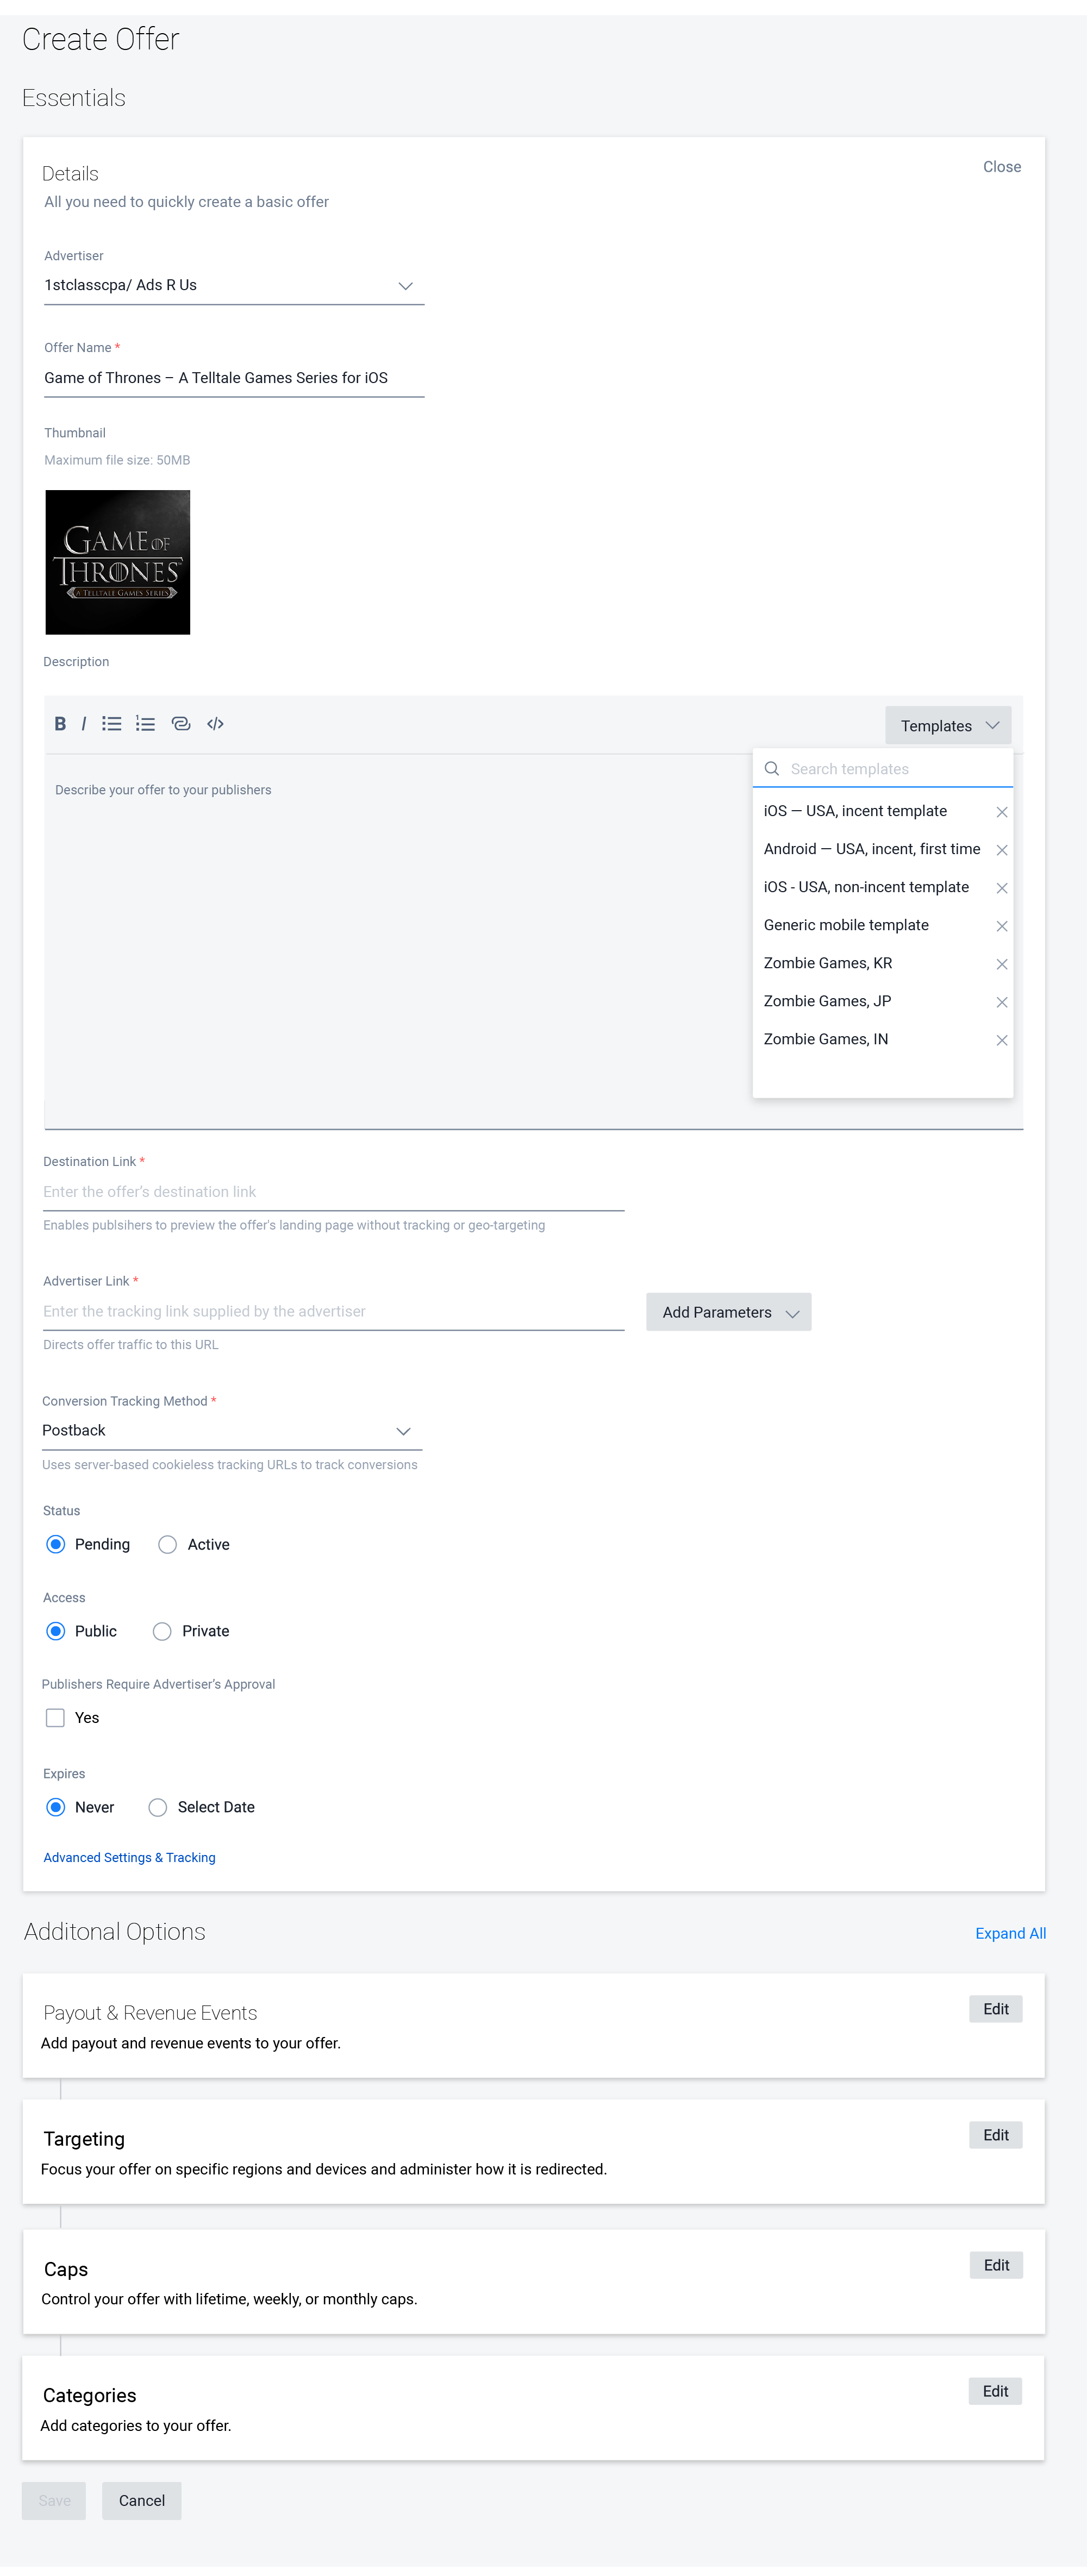Toggle italic formatting in description editor
This screenshot has width=1087, height=2576.
point(84,724)
